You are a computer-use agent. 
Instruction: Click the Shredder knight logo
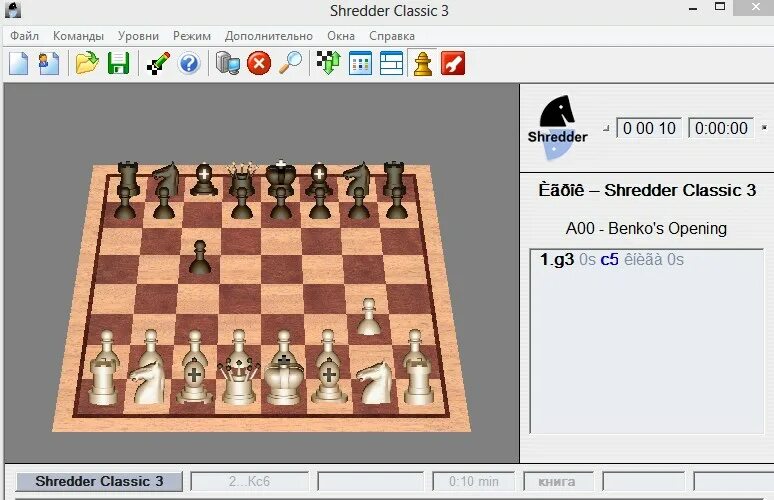tap(558, 127)
